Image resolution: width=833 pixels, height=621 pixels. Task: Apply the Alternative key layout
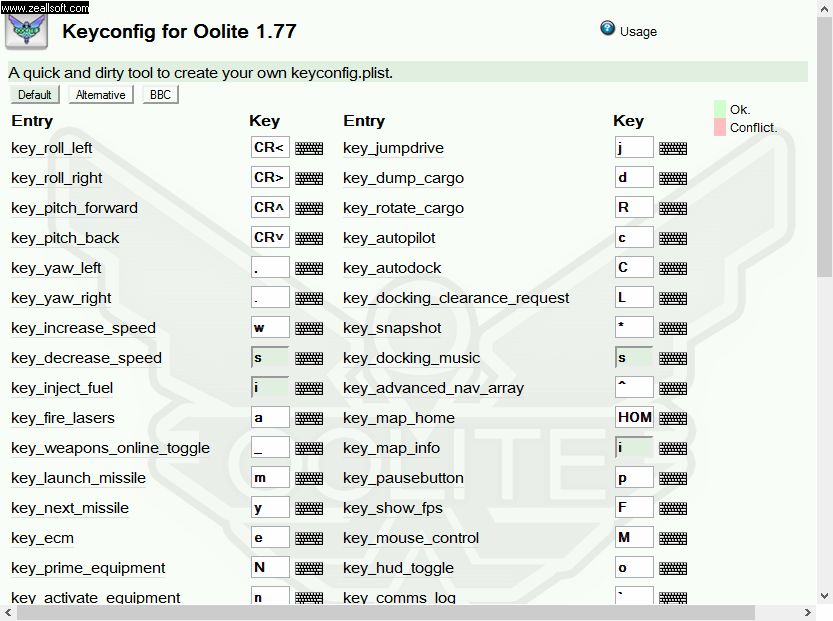click(x=101, y=95)
